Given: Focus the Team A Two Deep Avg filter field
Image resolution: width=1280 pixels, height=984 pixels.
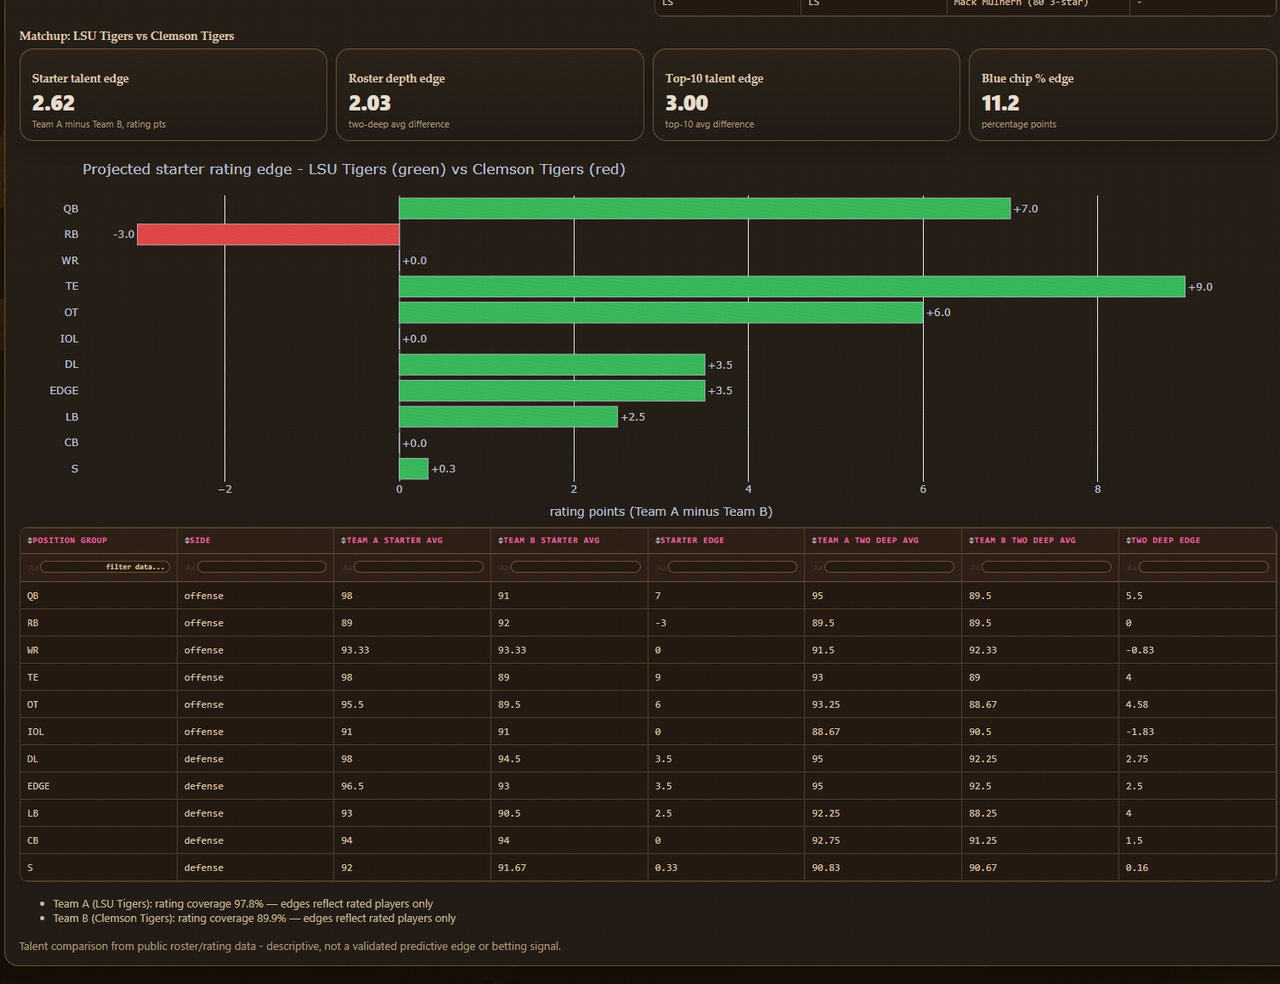Looking at the screenshot, I should [890, 567].
